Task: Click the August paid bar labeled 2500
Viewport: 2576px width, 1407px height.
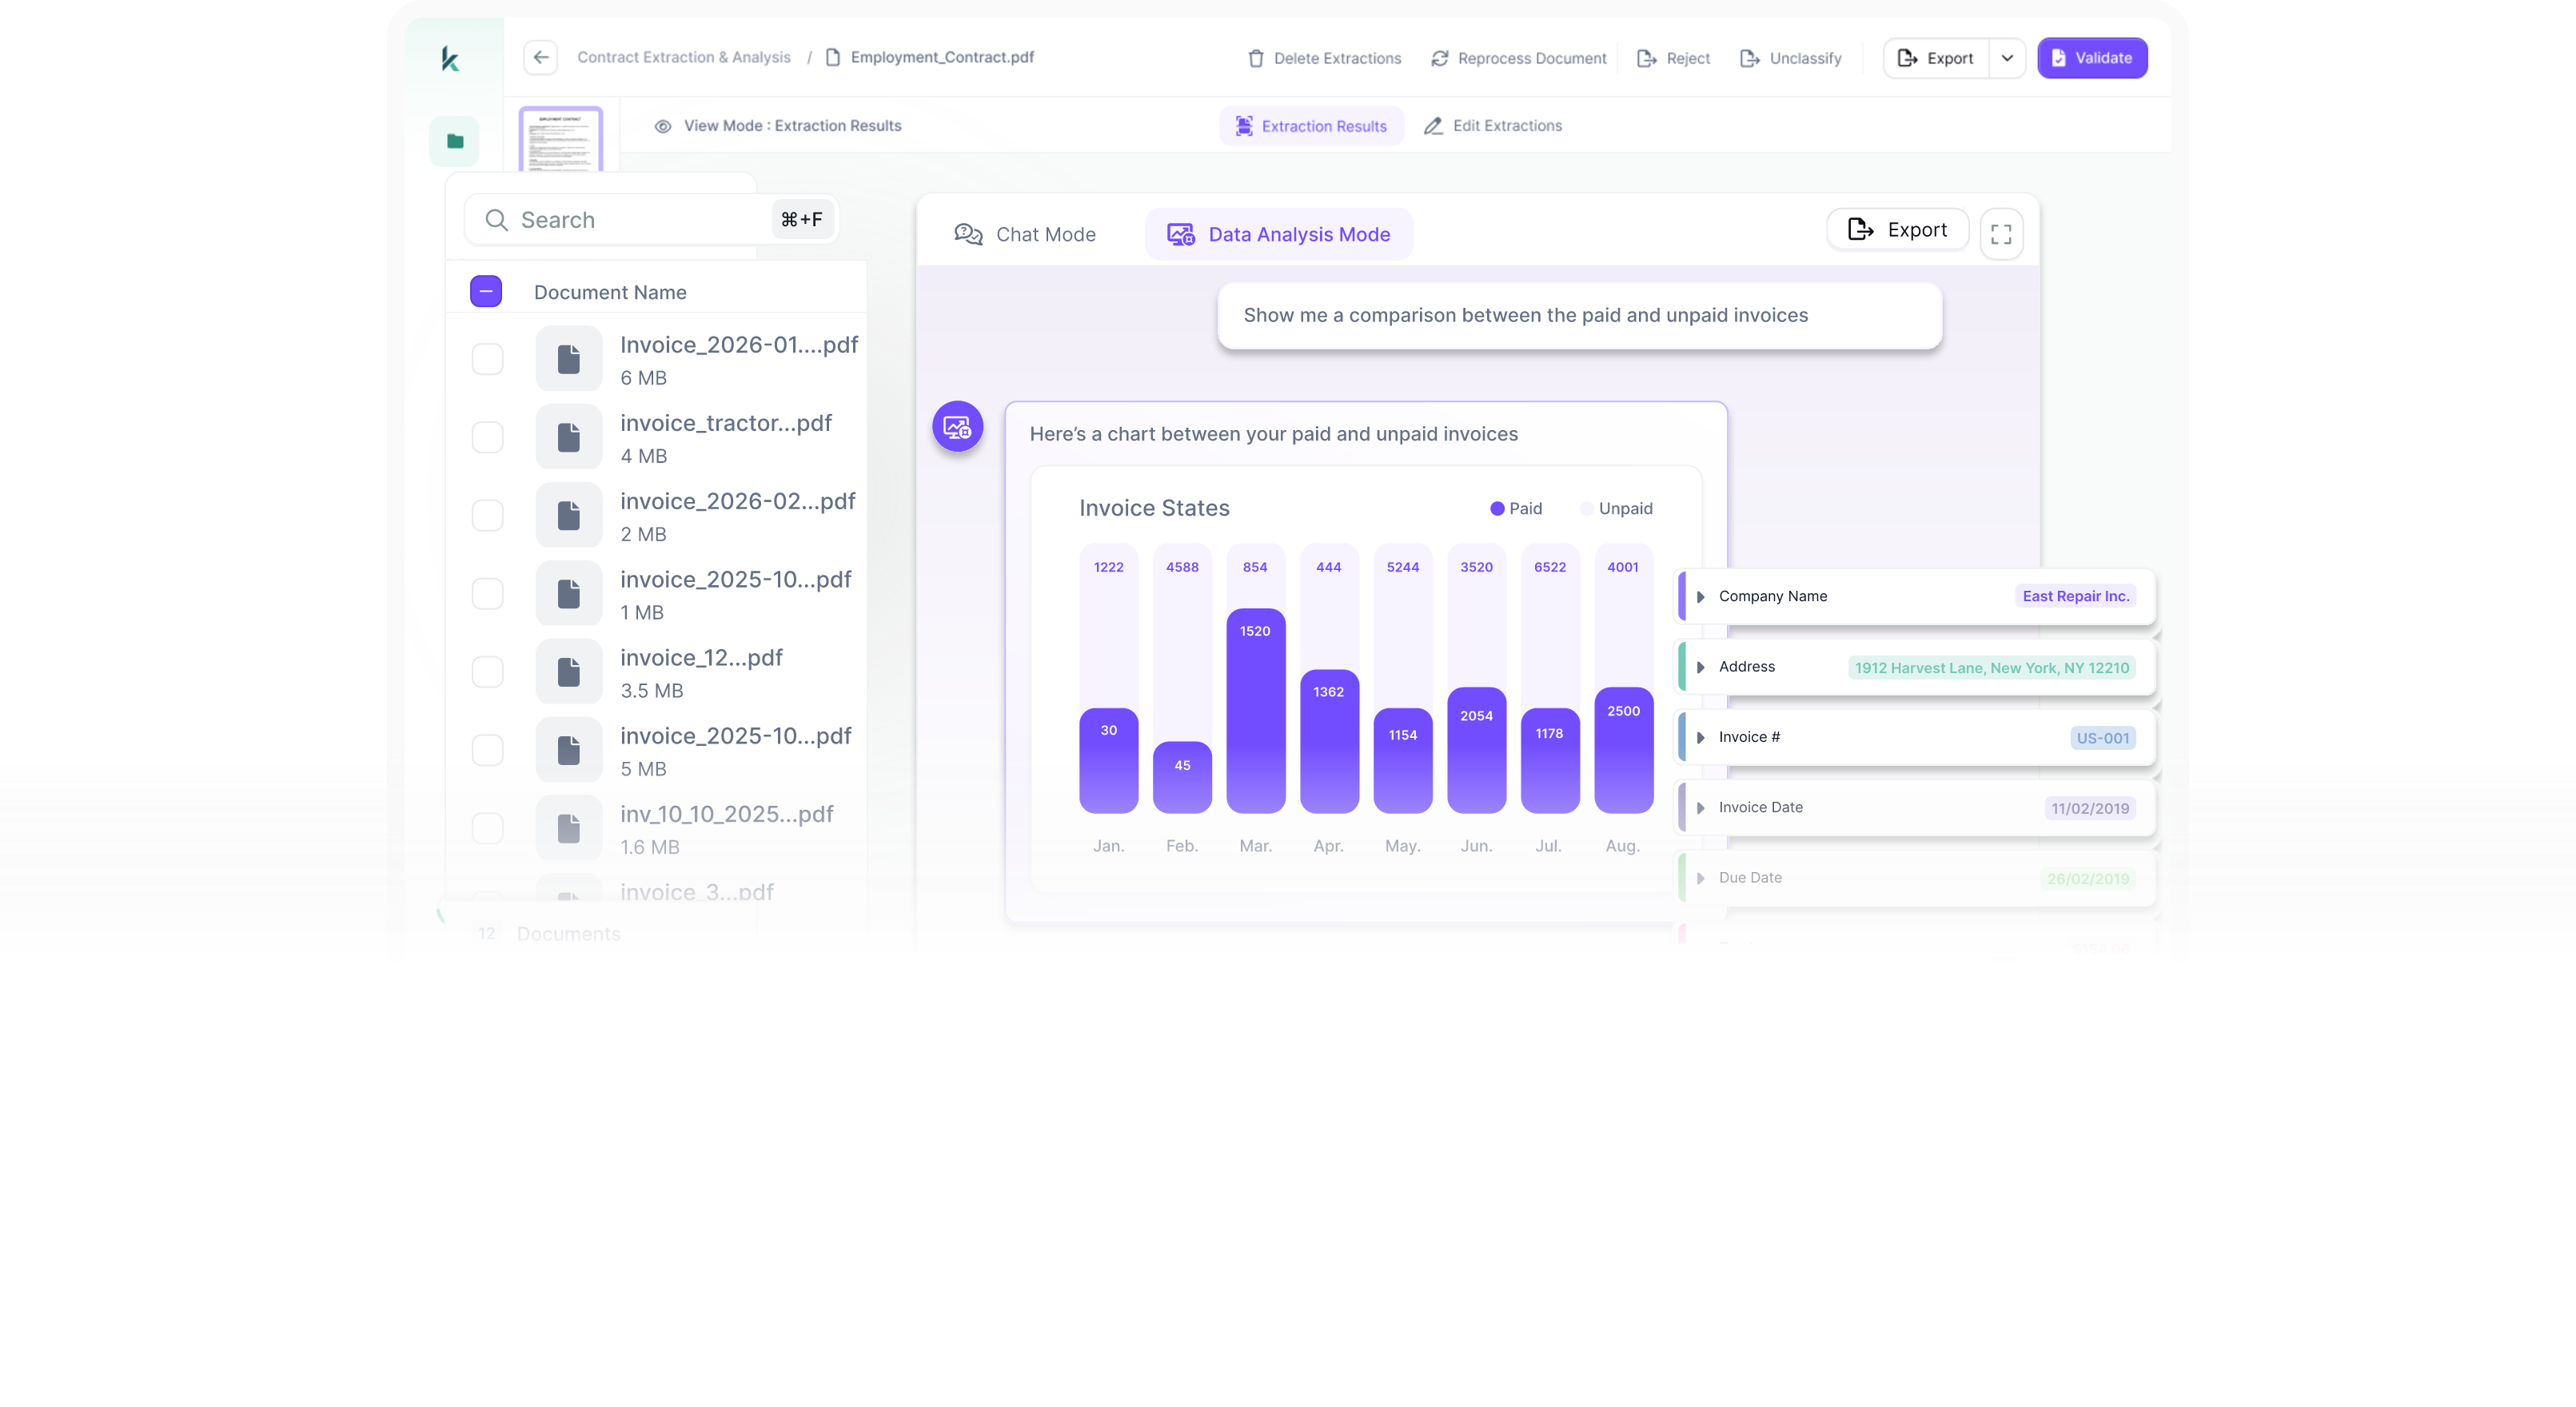Action: pos(1623,750)
